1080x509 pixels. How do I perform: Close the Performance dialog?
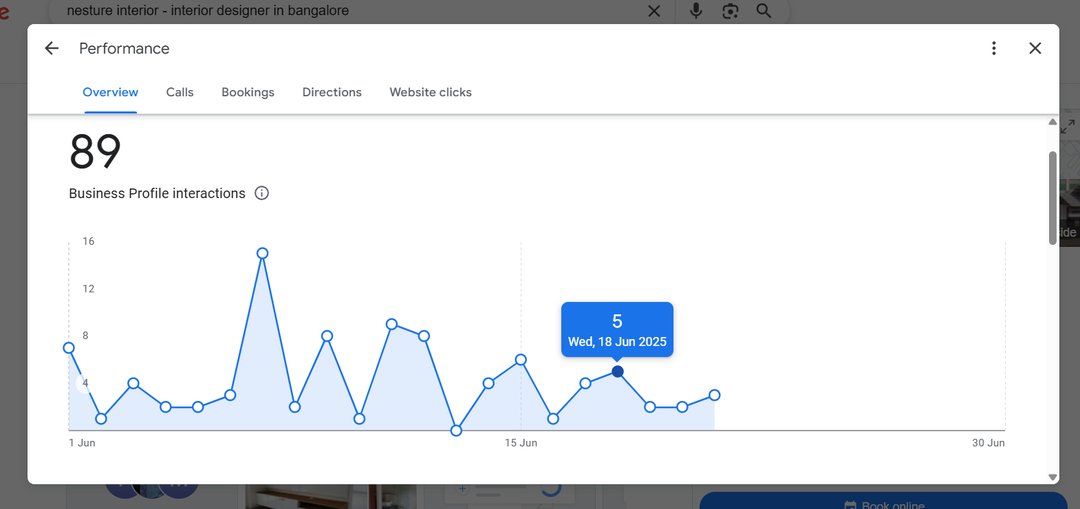pyautogui.click(x=1035, y=48)
